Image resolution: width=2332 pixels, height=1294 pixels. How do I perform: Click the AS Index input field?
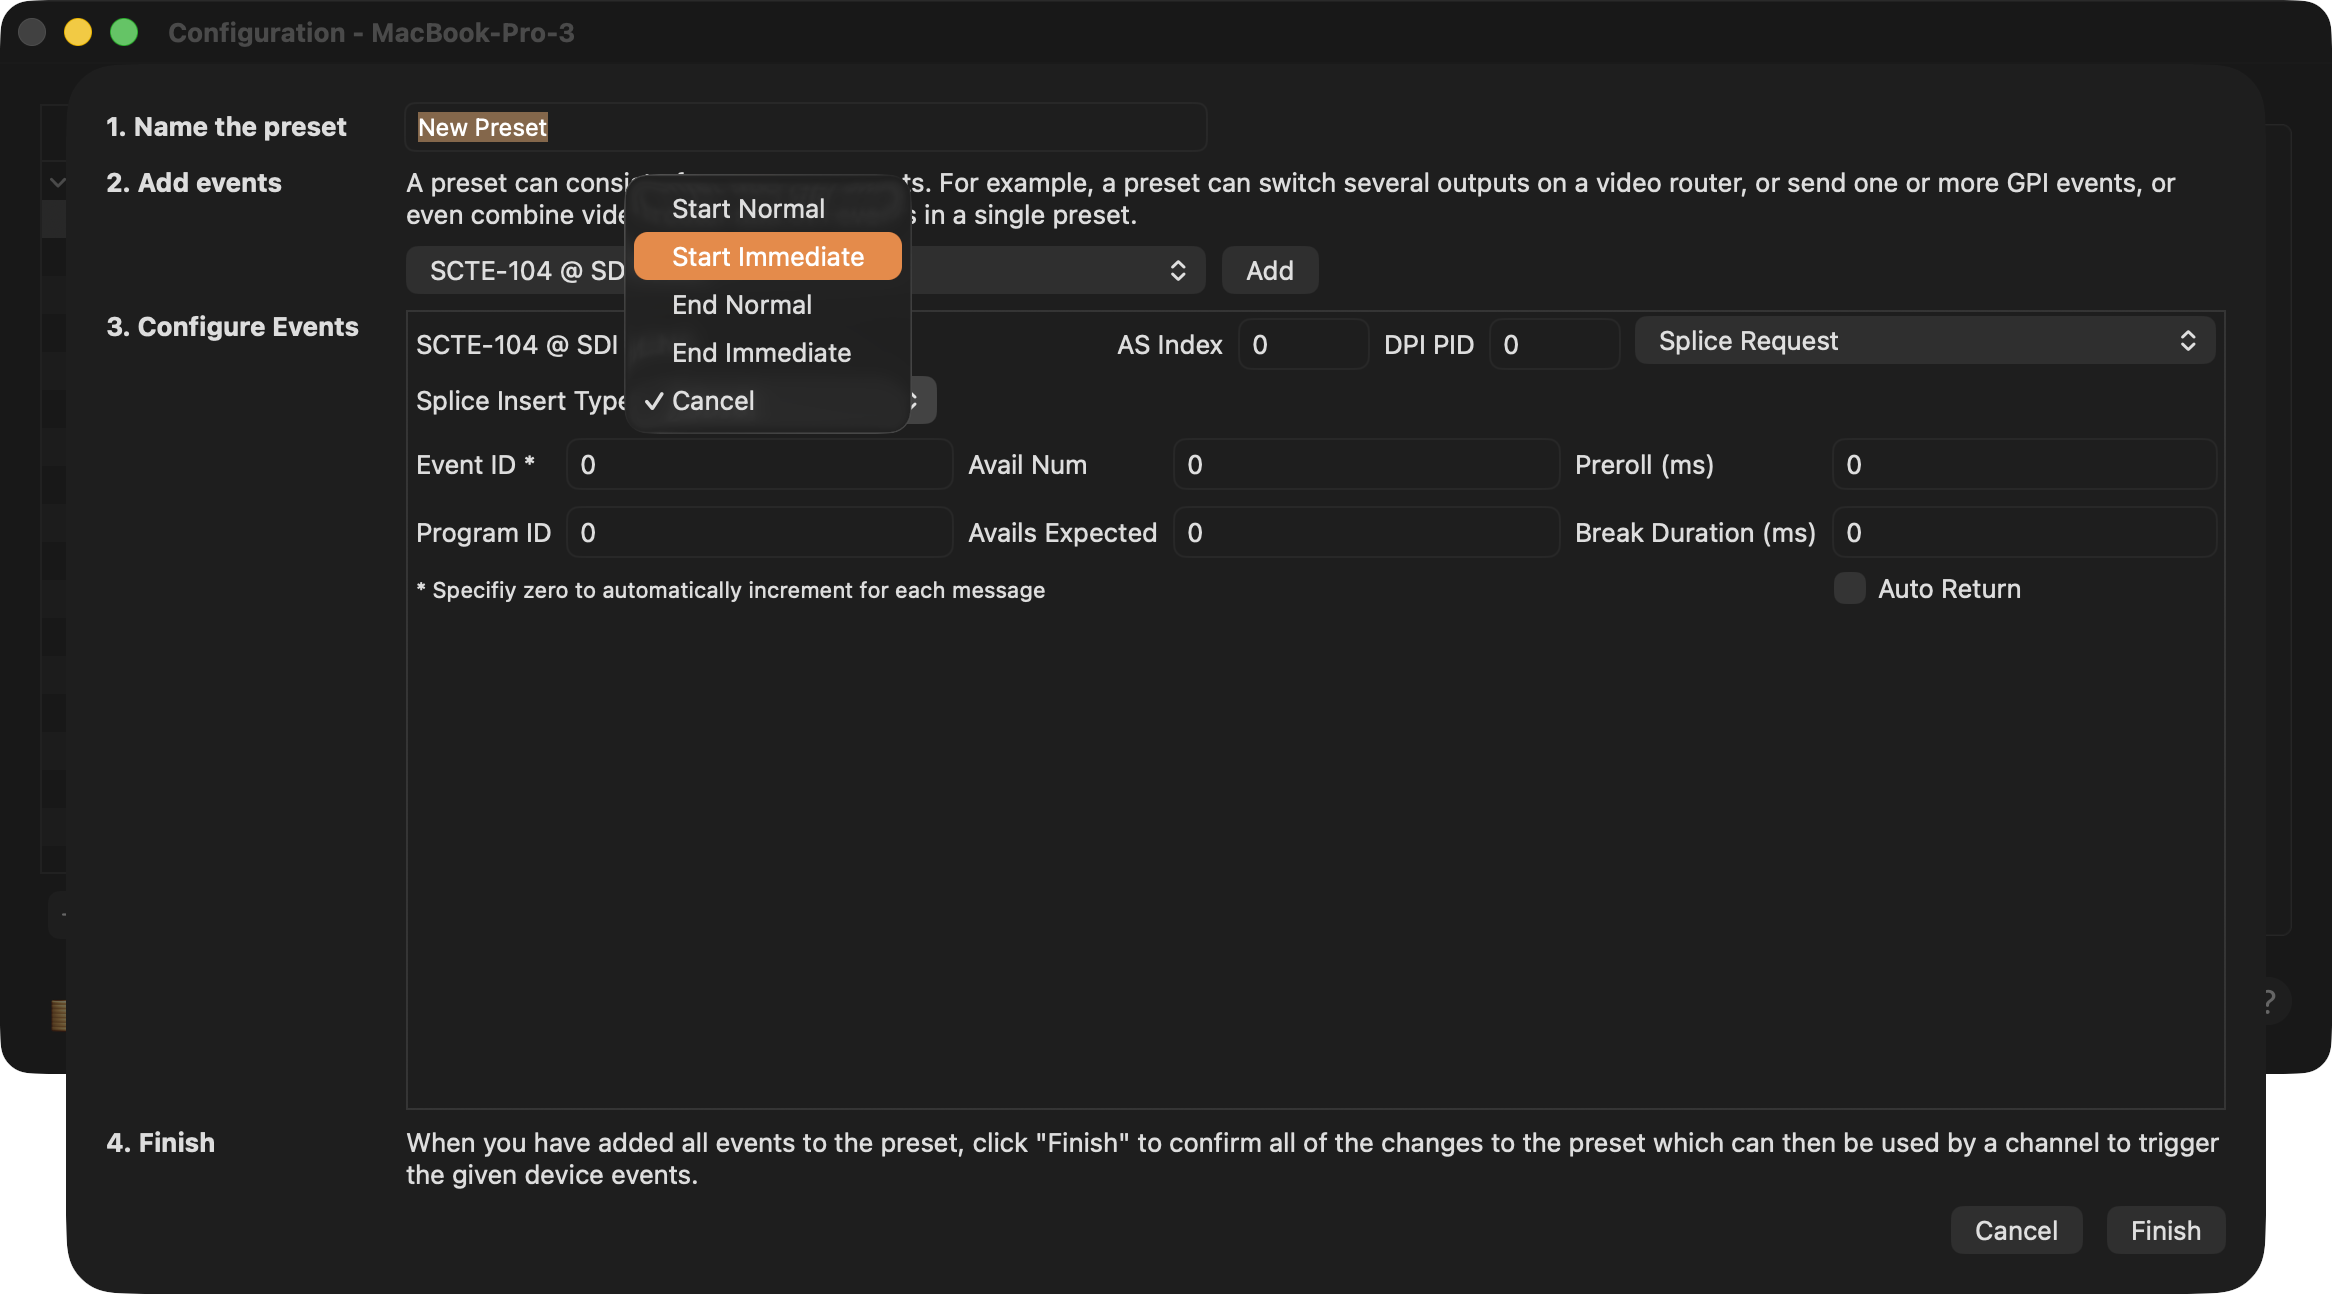click(1303, 345)
